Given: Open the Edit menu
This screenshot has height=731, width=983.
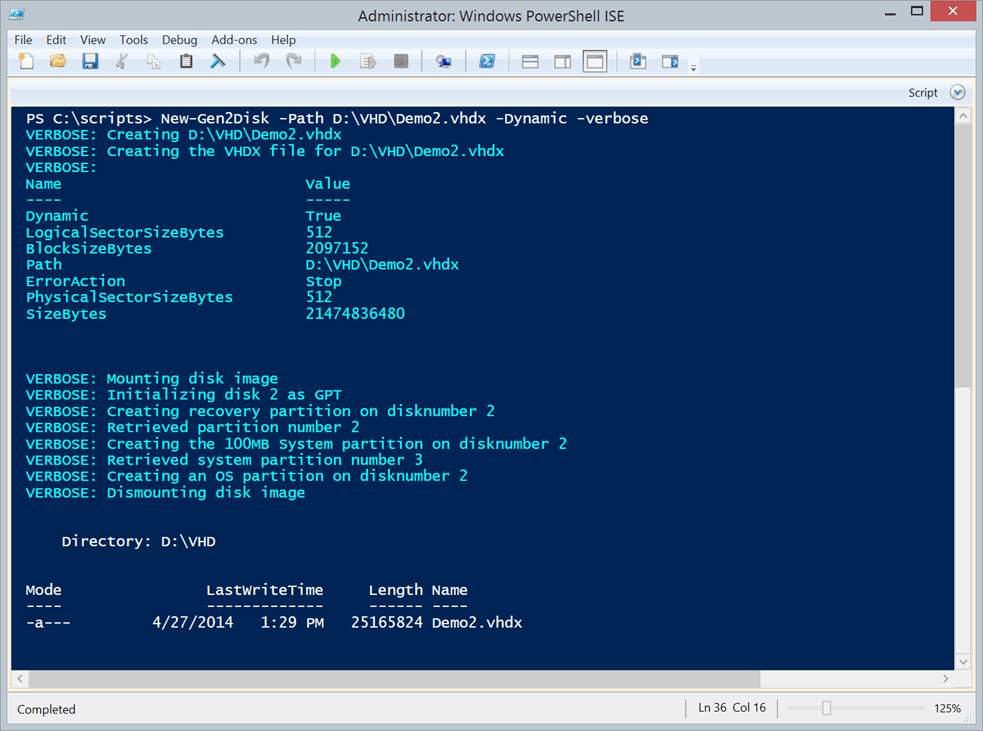Looking at the screenshot, I should point(56,39).
